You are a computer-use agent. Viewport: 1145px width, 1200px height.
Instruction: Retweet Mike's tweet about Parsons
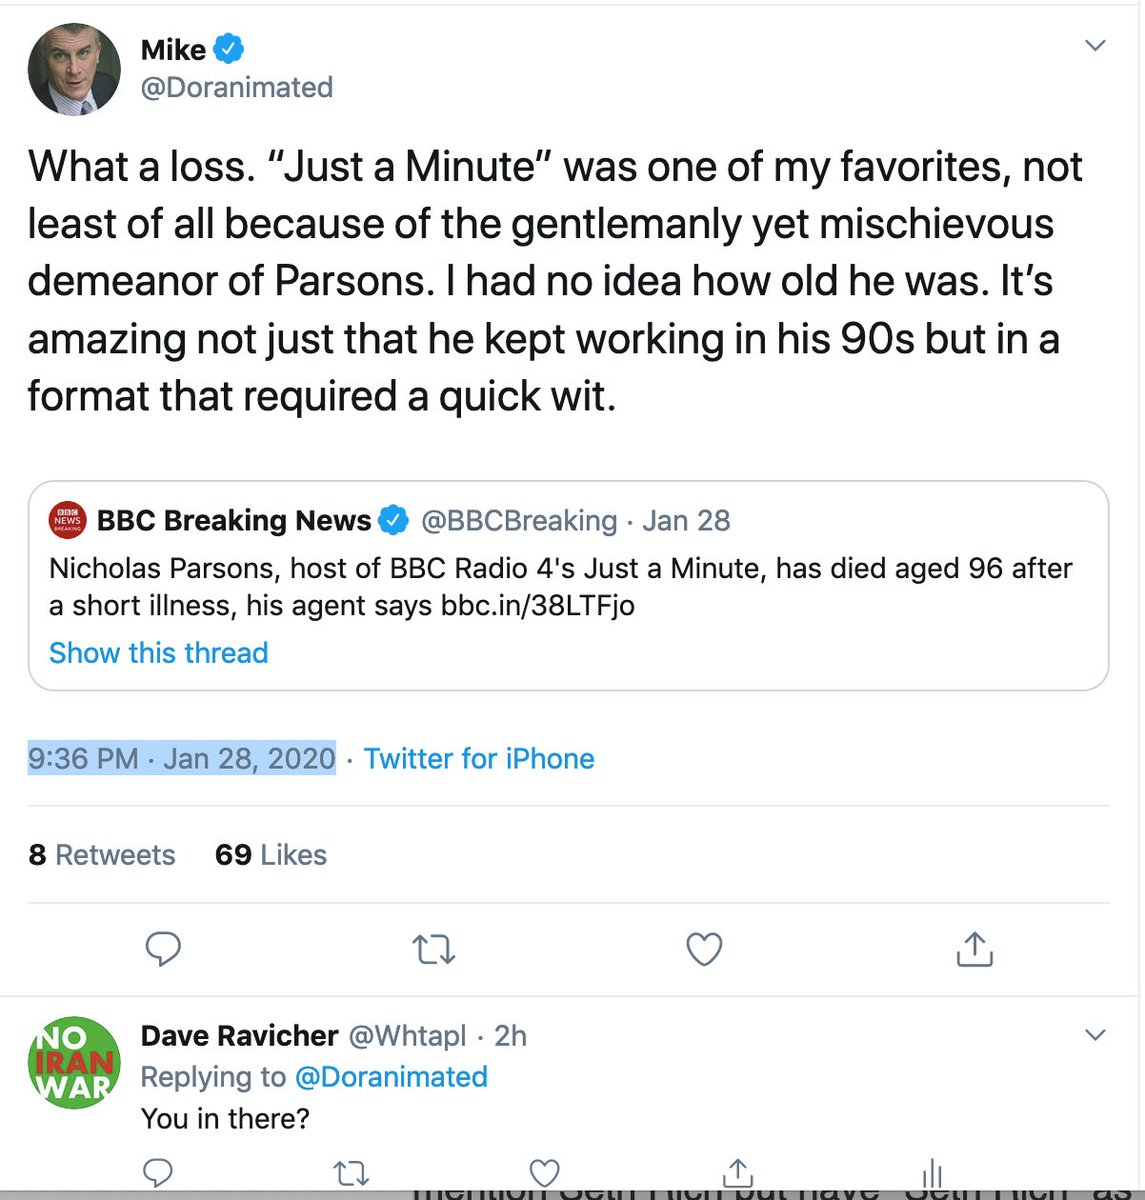434,948
